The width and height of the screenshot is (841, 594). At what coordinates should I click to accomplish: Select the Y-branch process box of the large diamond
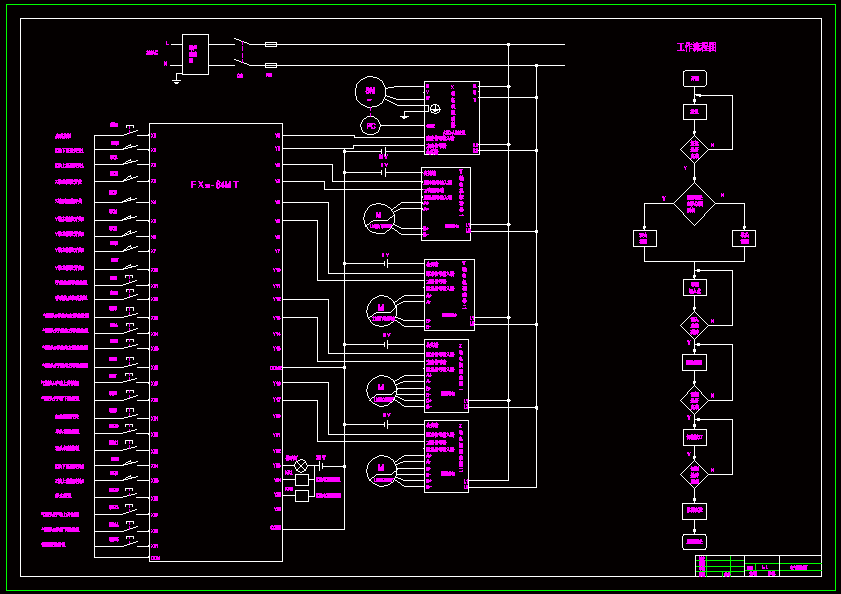645,238
